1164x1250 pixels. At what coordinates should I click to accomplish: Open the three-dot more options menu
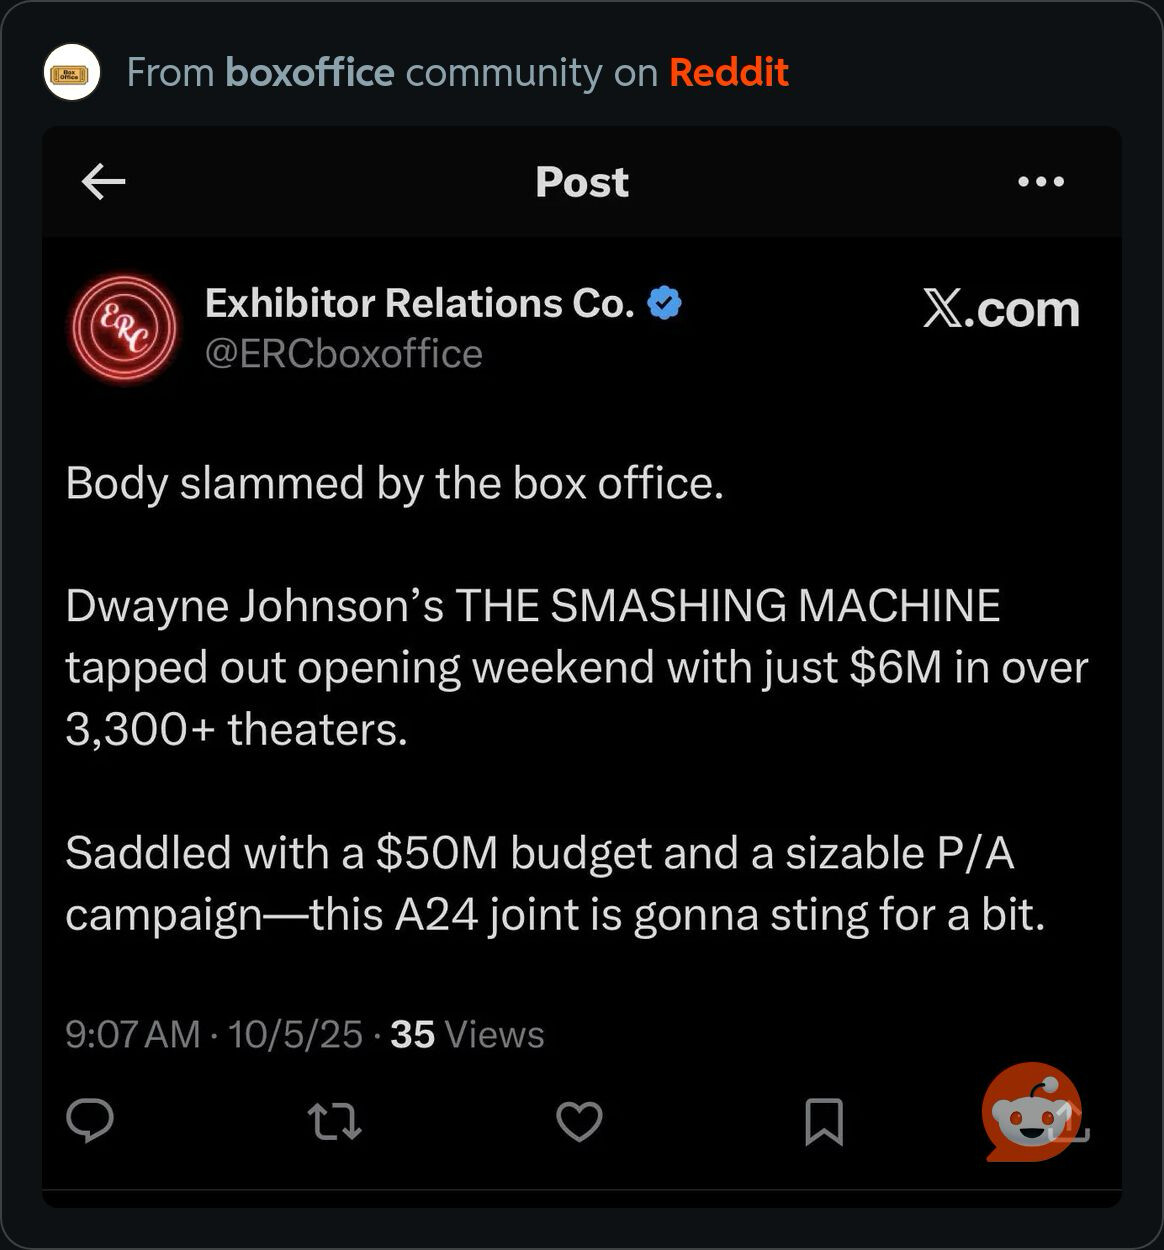(1040, 182)
